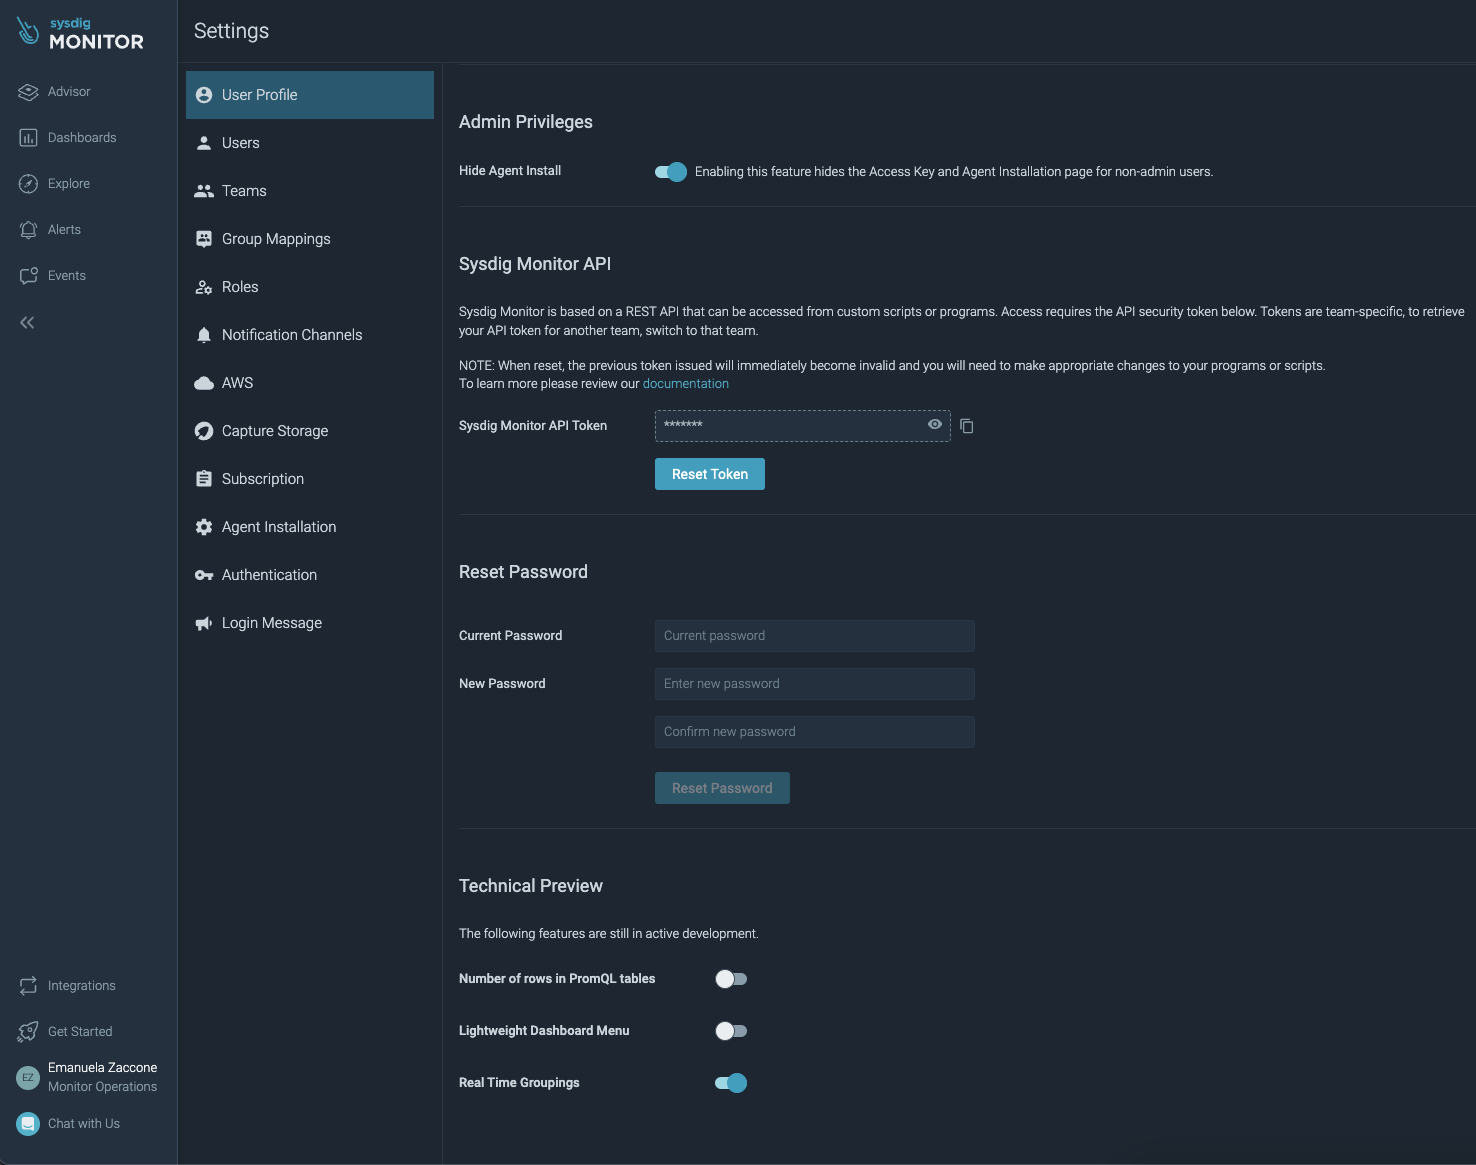Click the Roles icon

click(204, 287)
